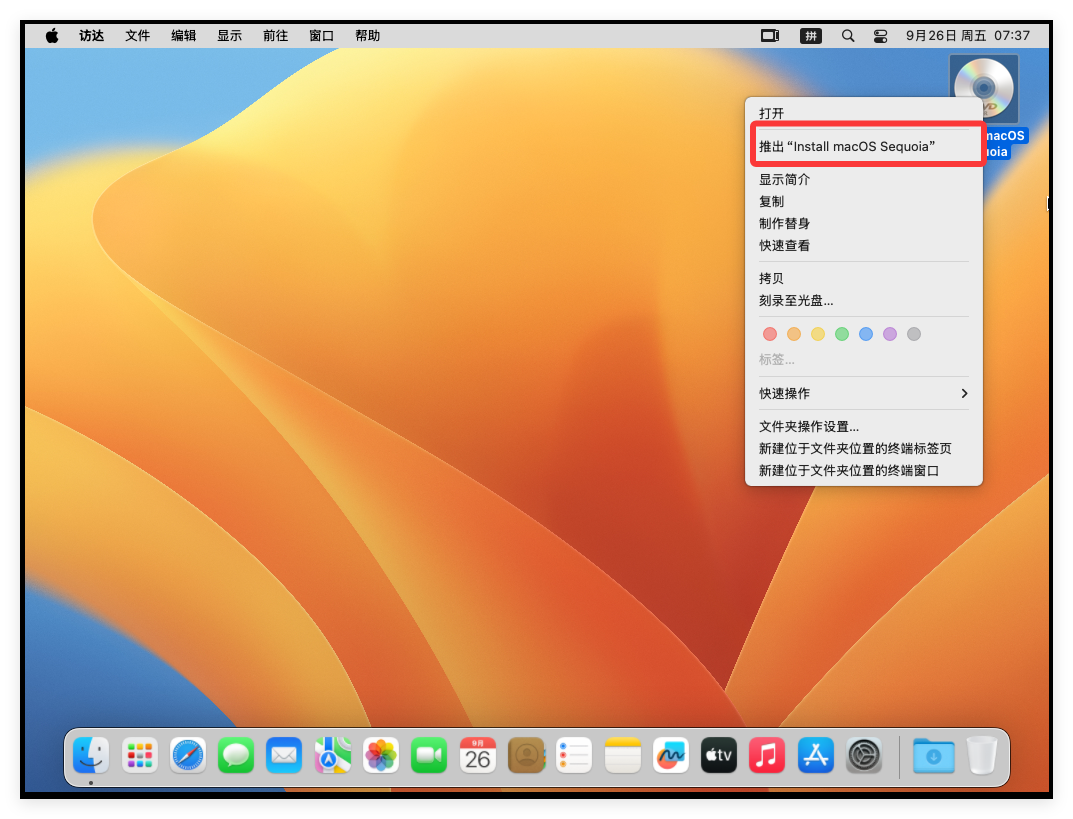Open Trash in Dock
The image size is (1073, 819).
tap(982, 755)
